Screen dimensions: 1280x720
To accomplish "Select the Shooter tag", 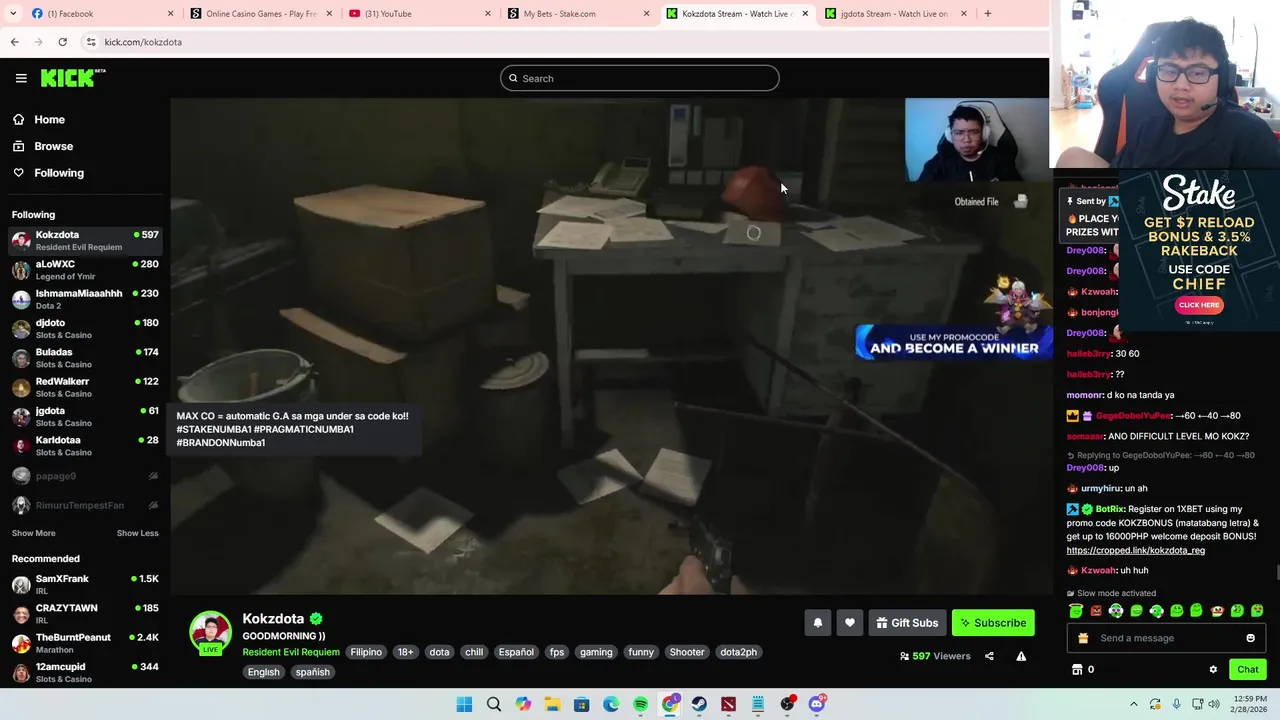I will pyautogui.click(x=687, y=652).
